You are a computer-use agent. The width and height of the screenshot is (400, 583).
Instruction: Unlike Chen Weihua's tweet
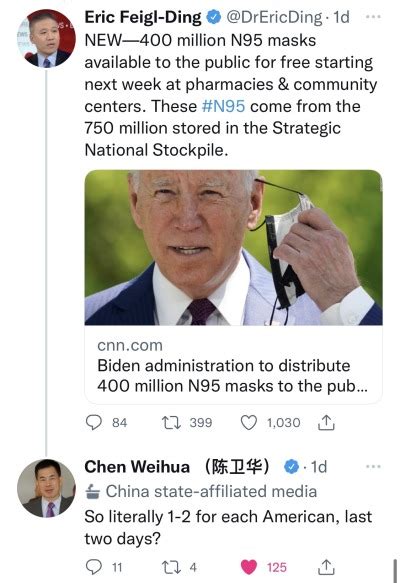(249, 567)
